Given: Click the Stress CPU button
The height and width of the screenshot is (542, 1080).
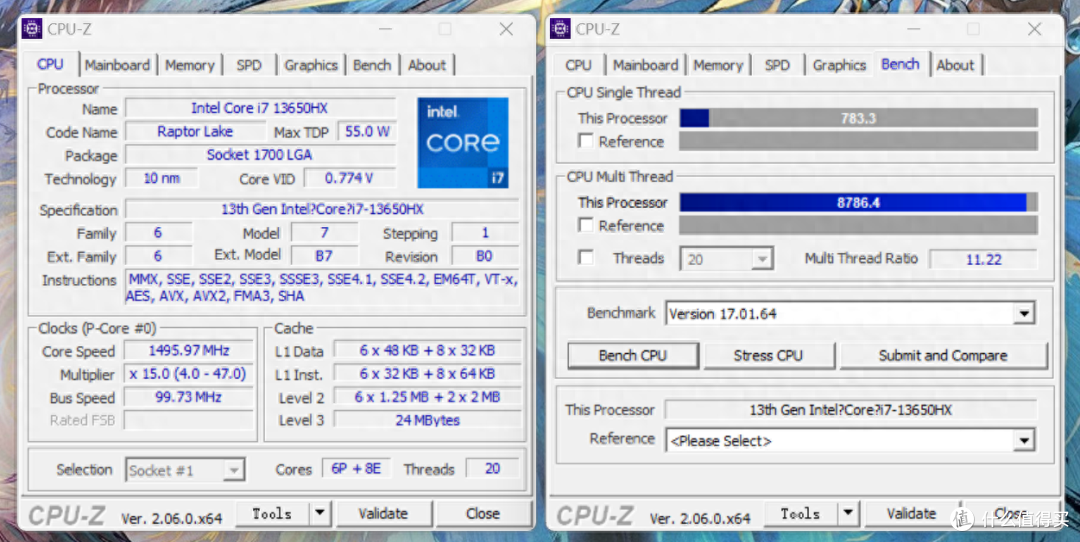Looking at the screenshot, I should pyautogui.click(x=768, y=355).
